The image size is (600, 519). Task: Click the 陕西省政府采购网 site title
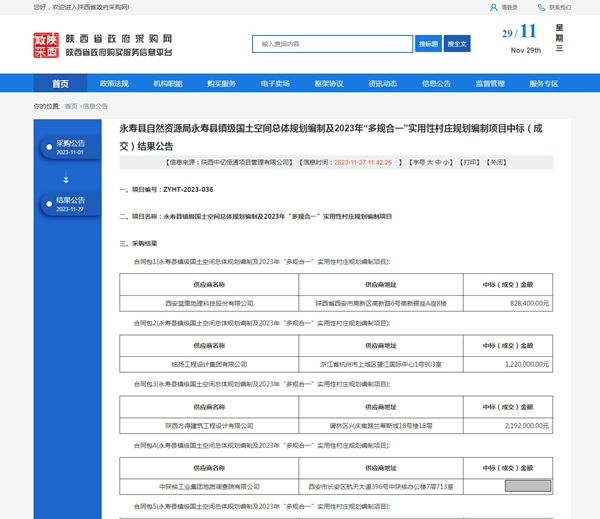point(119,39)
